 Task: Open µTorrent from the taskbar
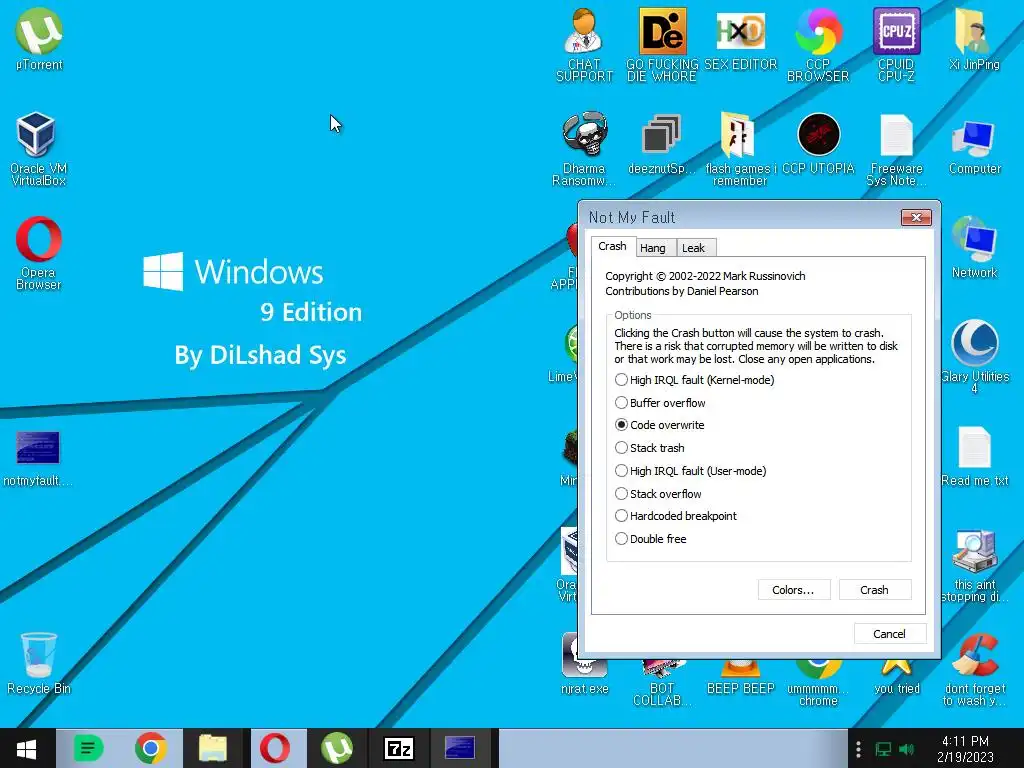337,748
